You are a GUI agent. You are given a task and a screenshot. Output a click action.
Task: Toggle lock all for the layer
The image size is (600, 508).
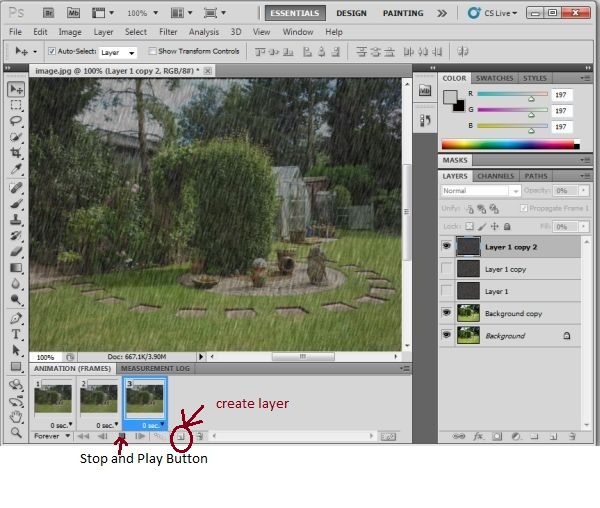click(507, 226)
